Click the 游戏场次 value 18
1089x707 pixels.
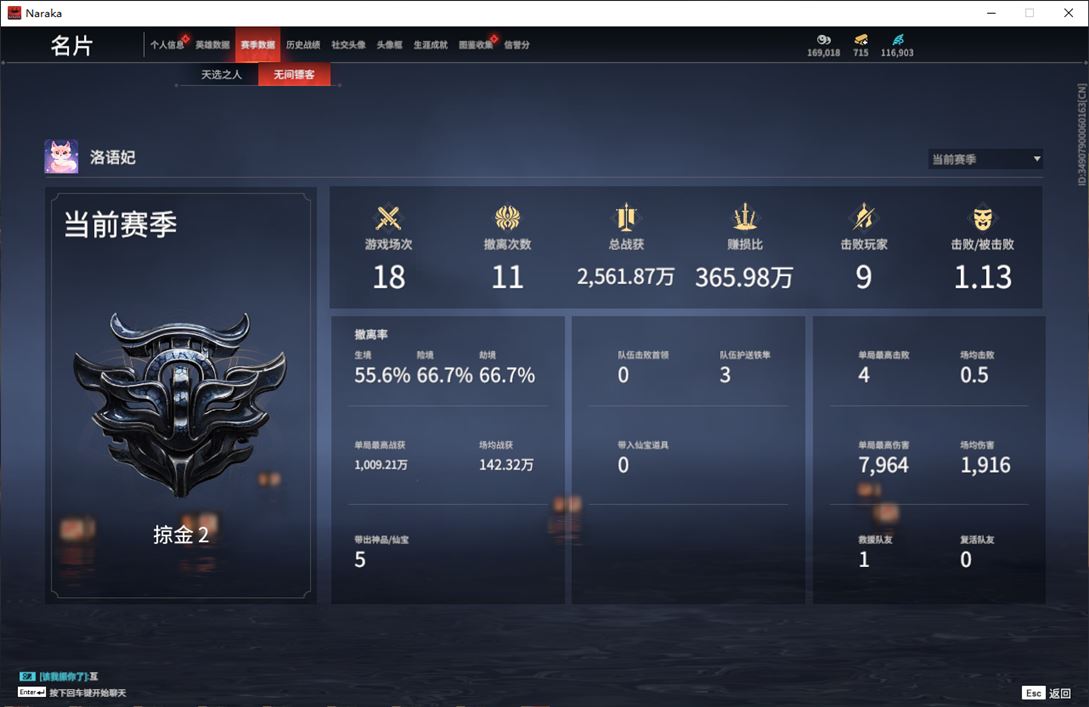[x=389, y=277]
